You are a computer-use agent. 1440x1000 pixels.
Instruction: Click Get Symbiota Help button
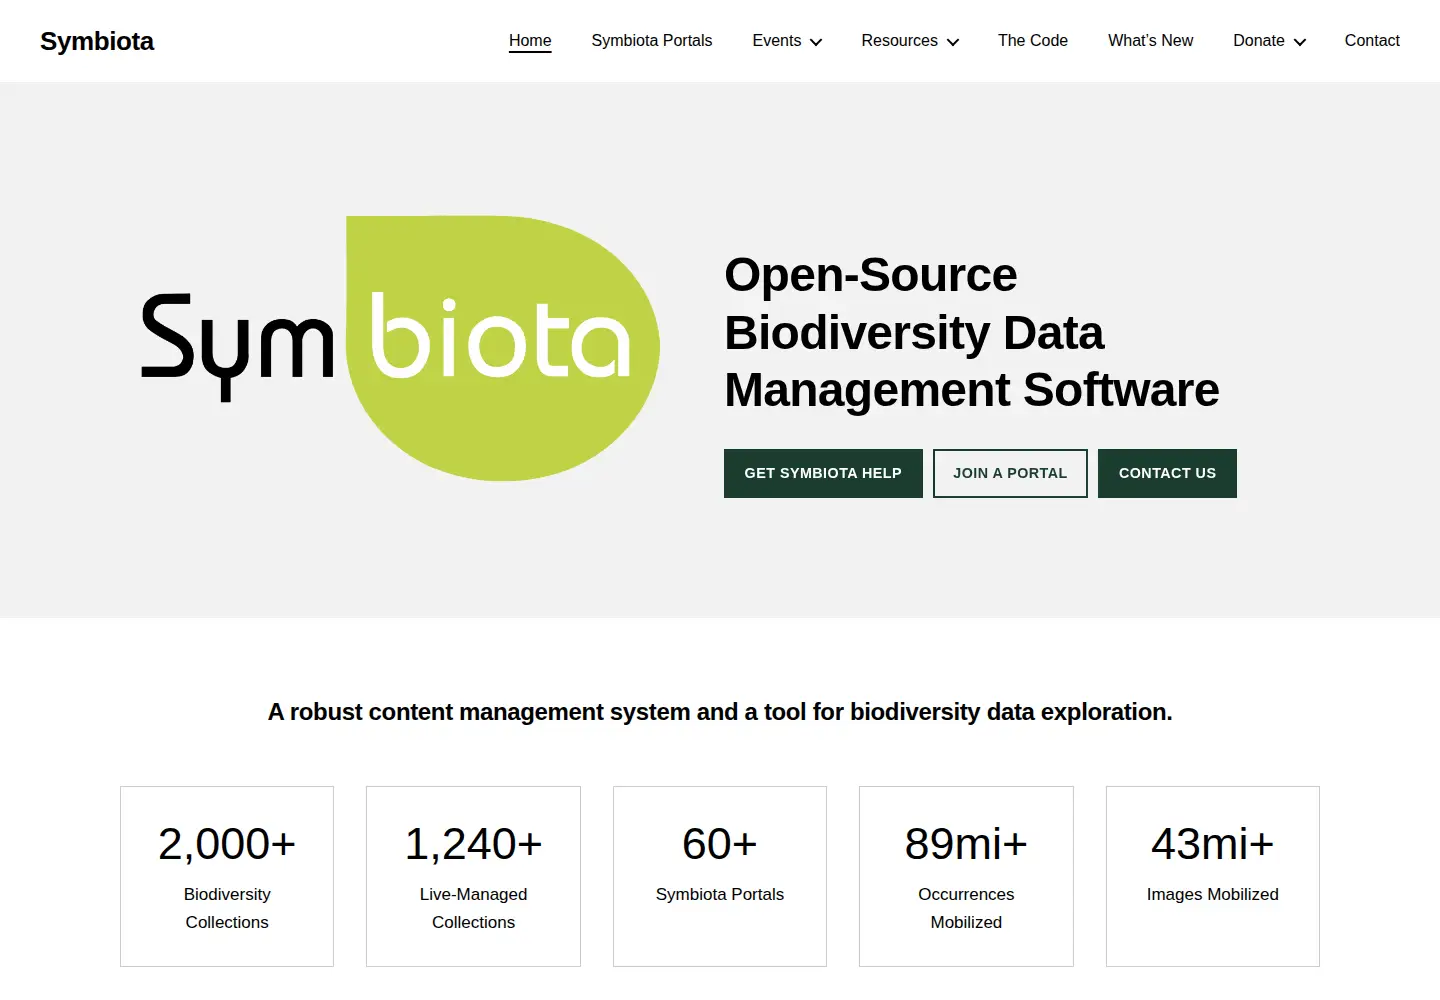(823, 473)
